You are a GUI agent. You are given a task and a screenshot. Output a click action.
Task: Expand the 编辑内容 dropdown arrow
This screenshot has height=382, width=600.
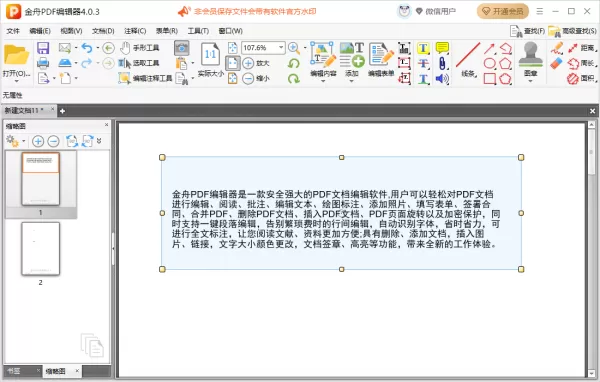tap(323, 81)
